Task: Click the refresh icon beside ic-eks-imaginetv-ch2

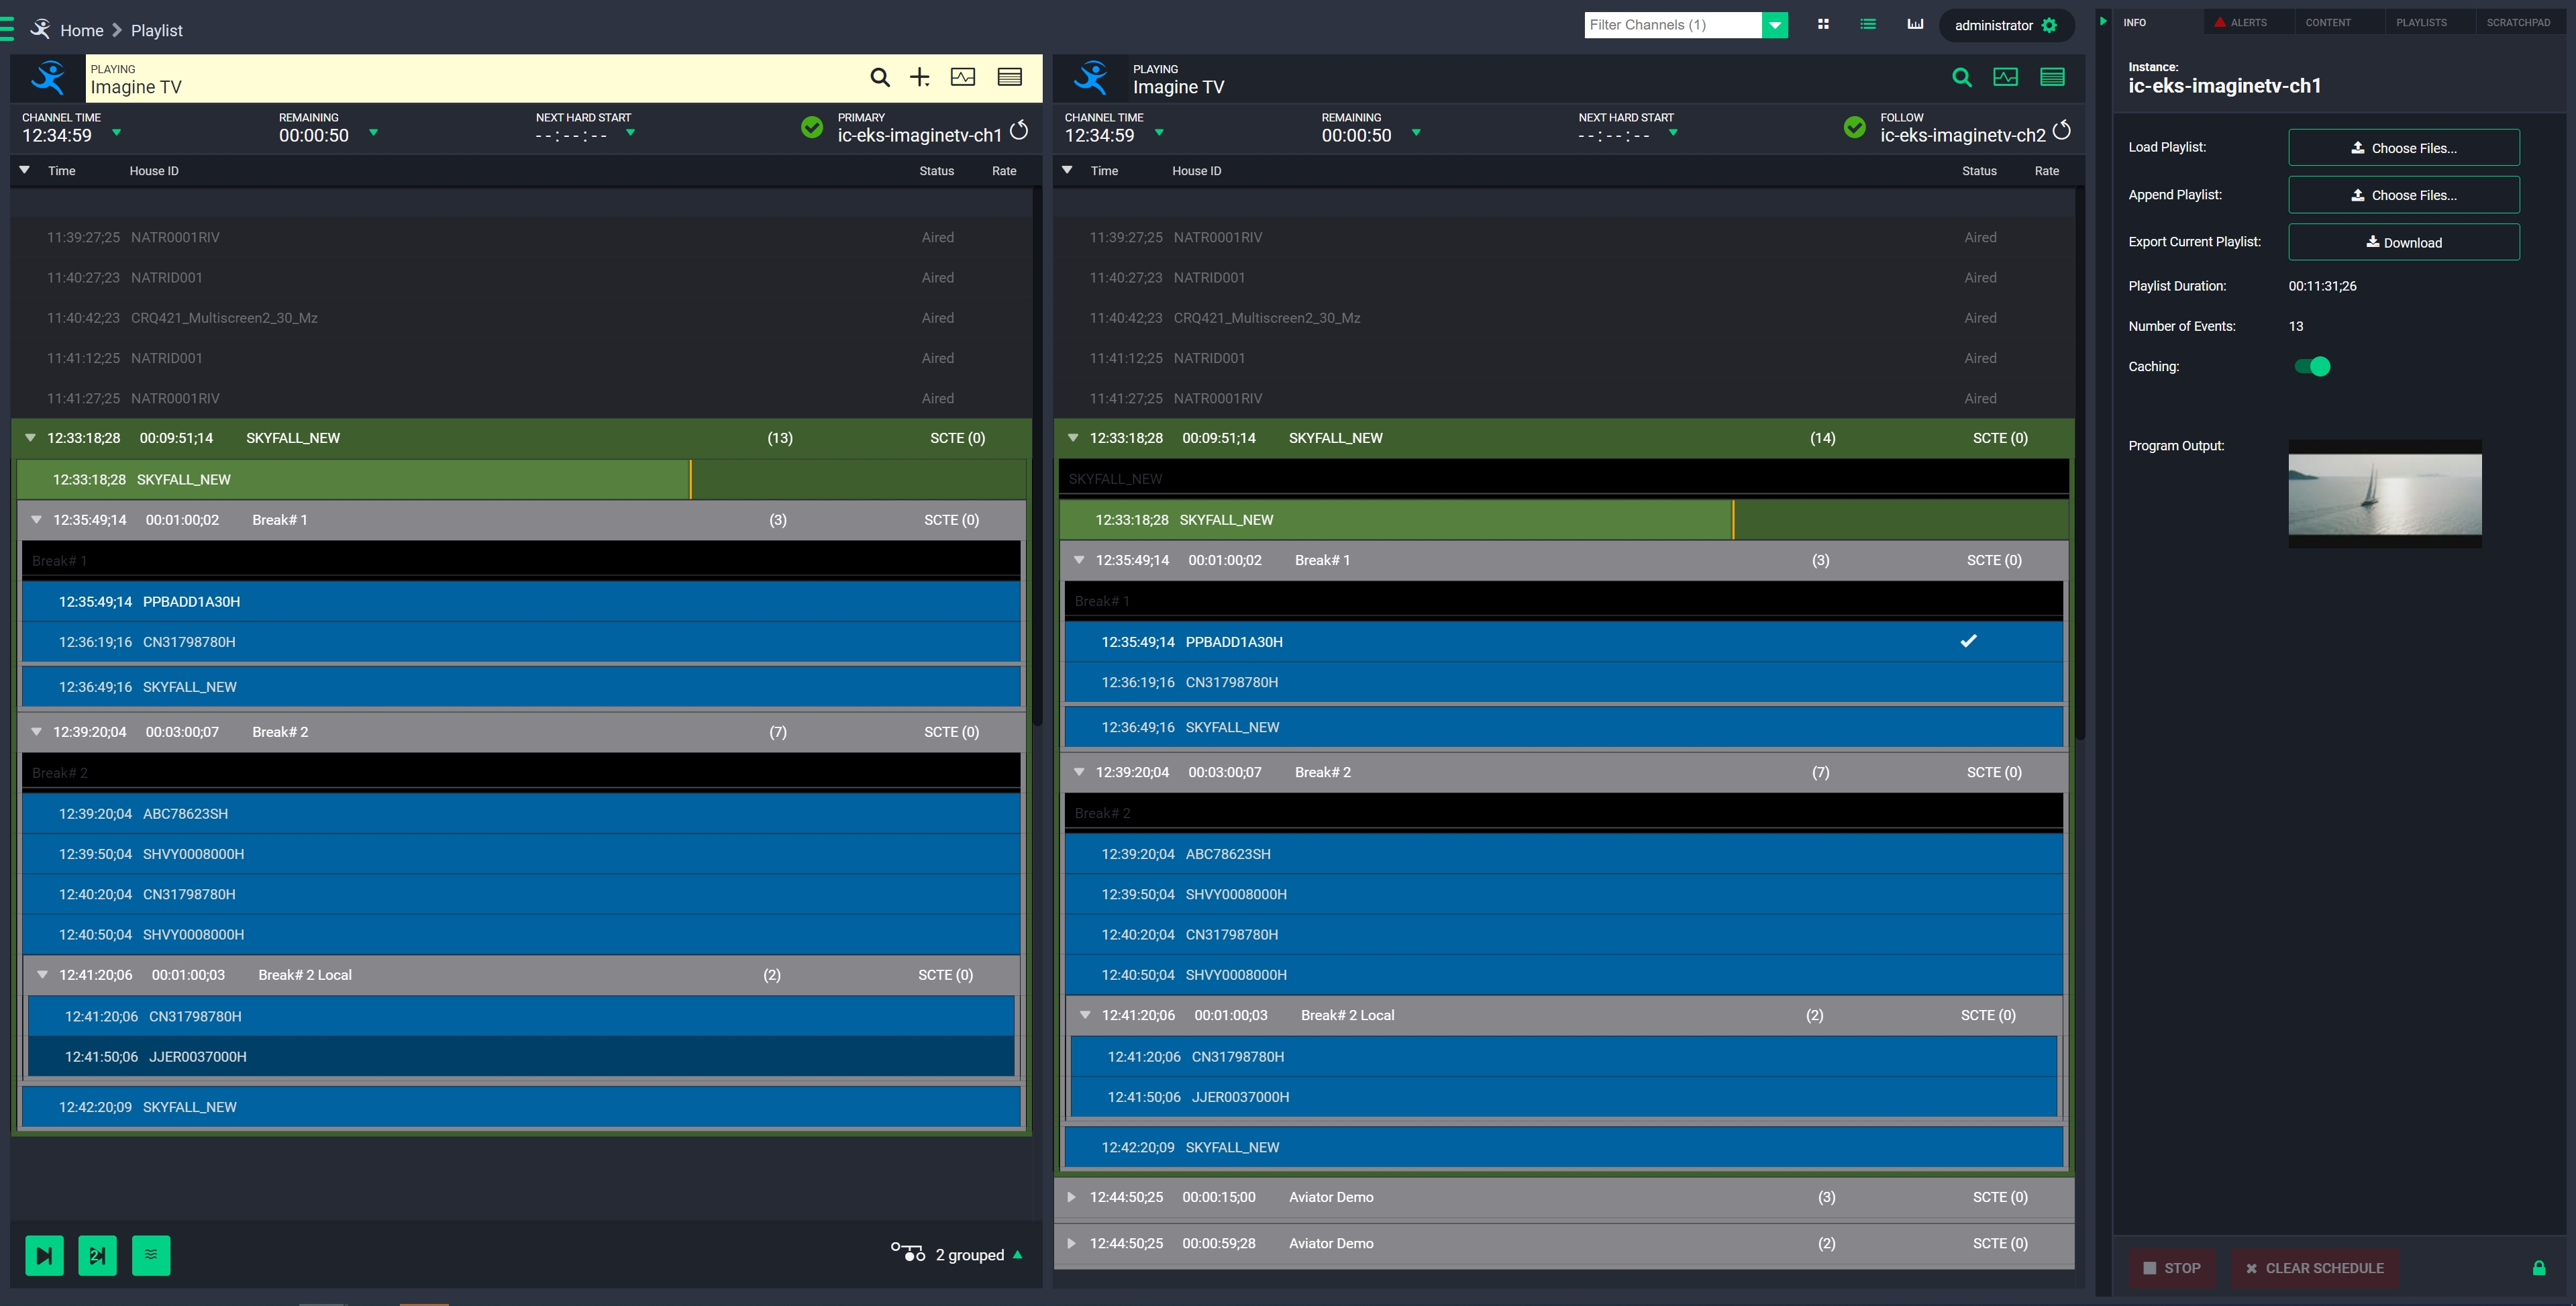Action: pyautogui.click(x=2061, y=131)
